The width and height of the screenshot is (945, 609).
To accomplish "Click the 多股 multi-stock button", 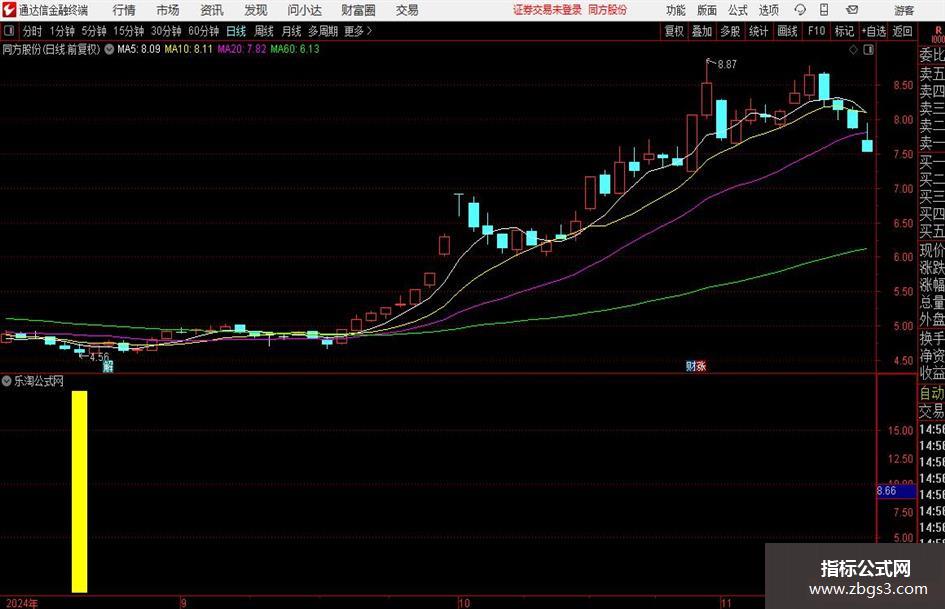I will point(730,31).
